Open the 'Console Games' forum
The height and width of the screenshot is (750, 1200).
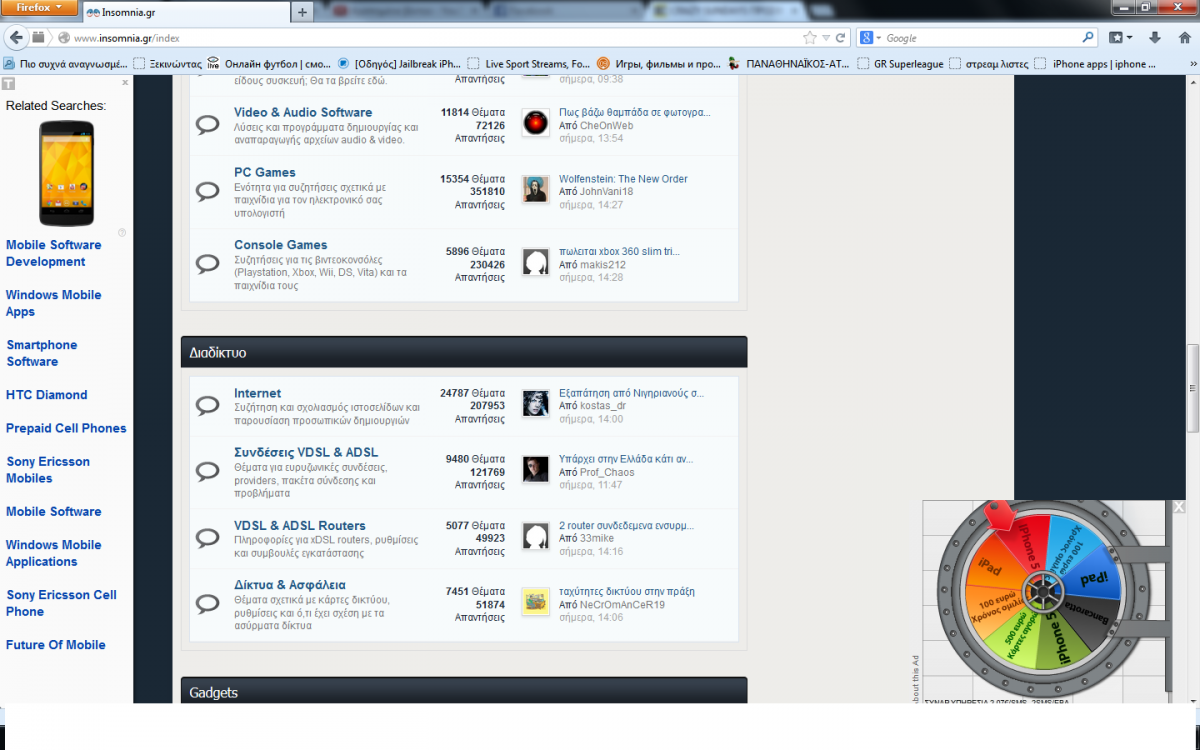281,244
